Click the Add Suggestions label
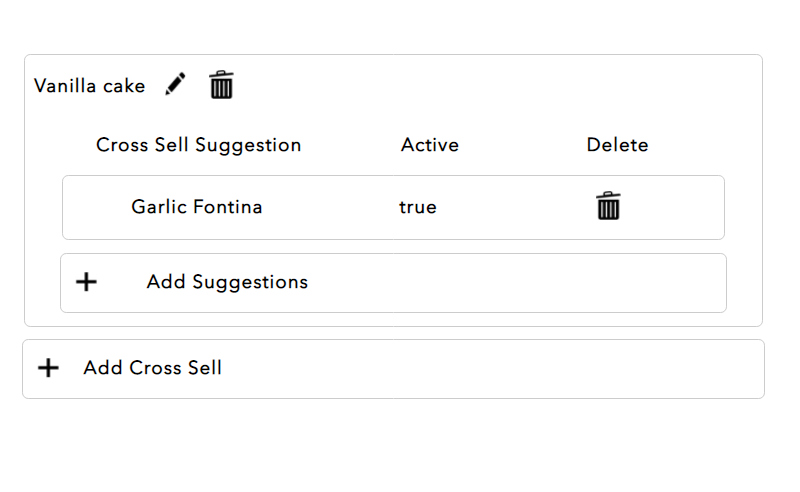Screen dimensions: 800x492 [228, 282]
